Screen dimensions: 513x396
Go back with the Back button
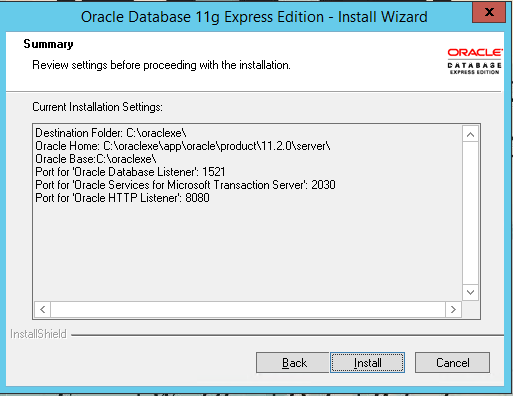coord(293,362)
